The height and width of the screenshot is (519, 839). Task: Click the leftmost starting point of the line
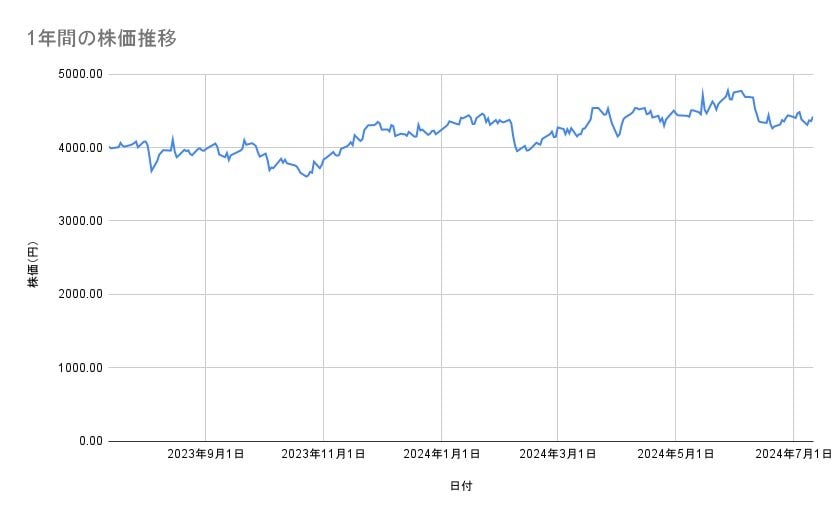tap(109, 147)
